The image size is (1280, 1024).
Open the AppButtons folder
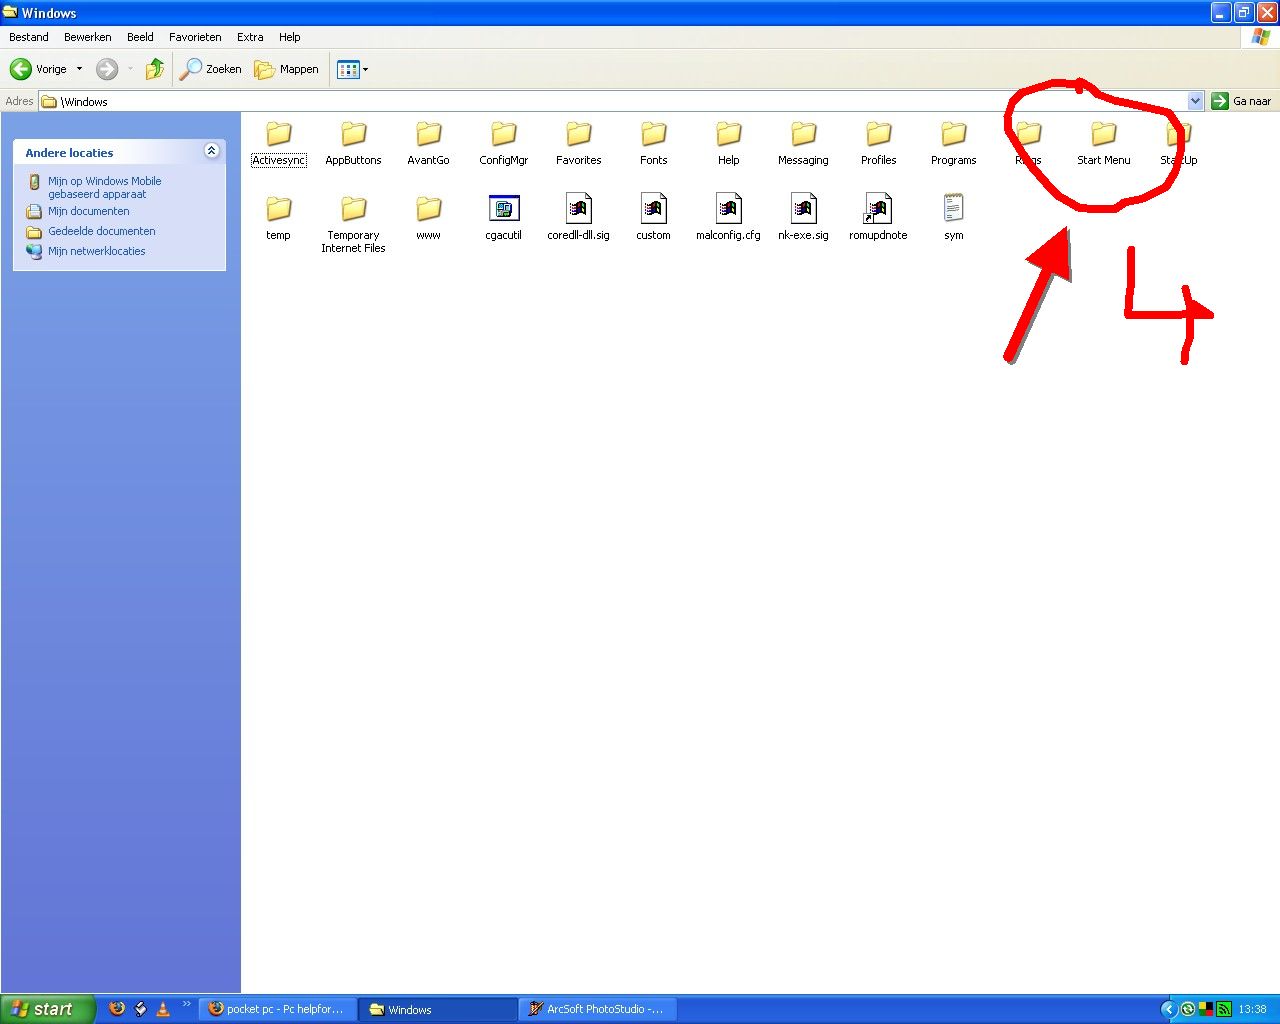click(353, 143)
